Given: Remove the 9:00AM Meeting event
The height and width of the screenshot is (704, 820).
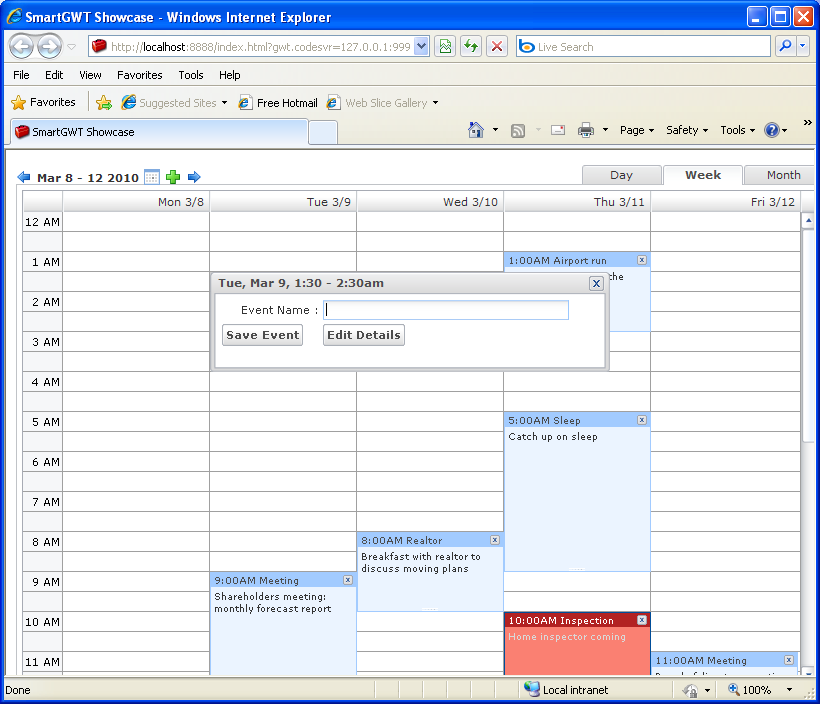Looking at the screenshot, I should 348,580.
